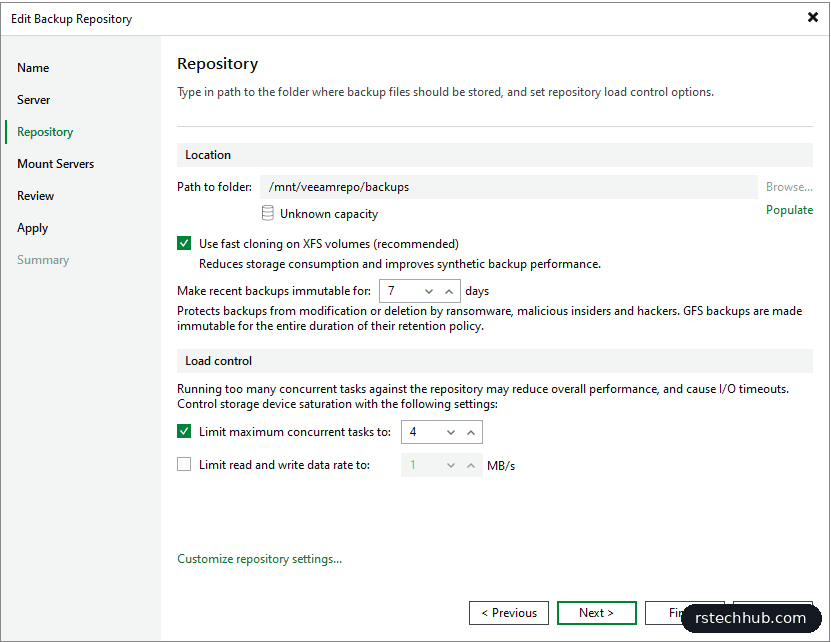This screenshot has width=831, height=642.
Task: Go to the Server step
Action: pos(33,100)
